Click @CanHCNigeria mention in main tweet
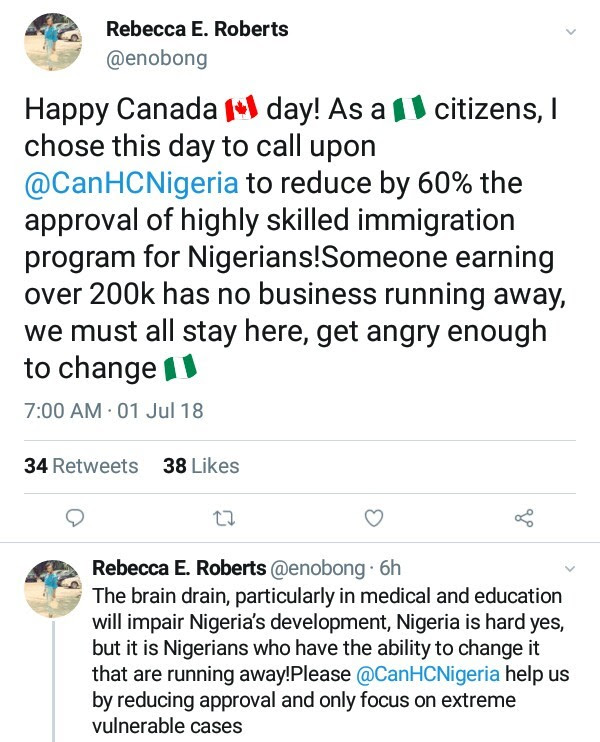The image size is (600, 742). coord(130,183)
